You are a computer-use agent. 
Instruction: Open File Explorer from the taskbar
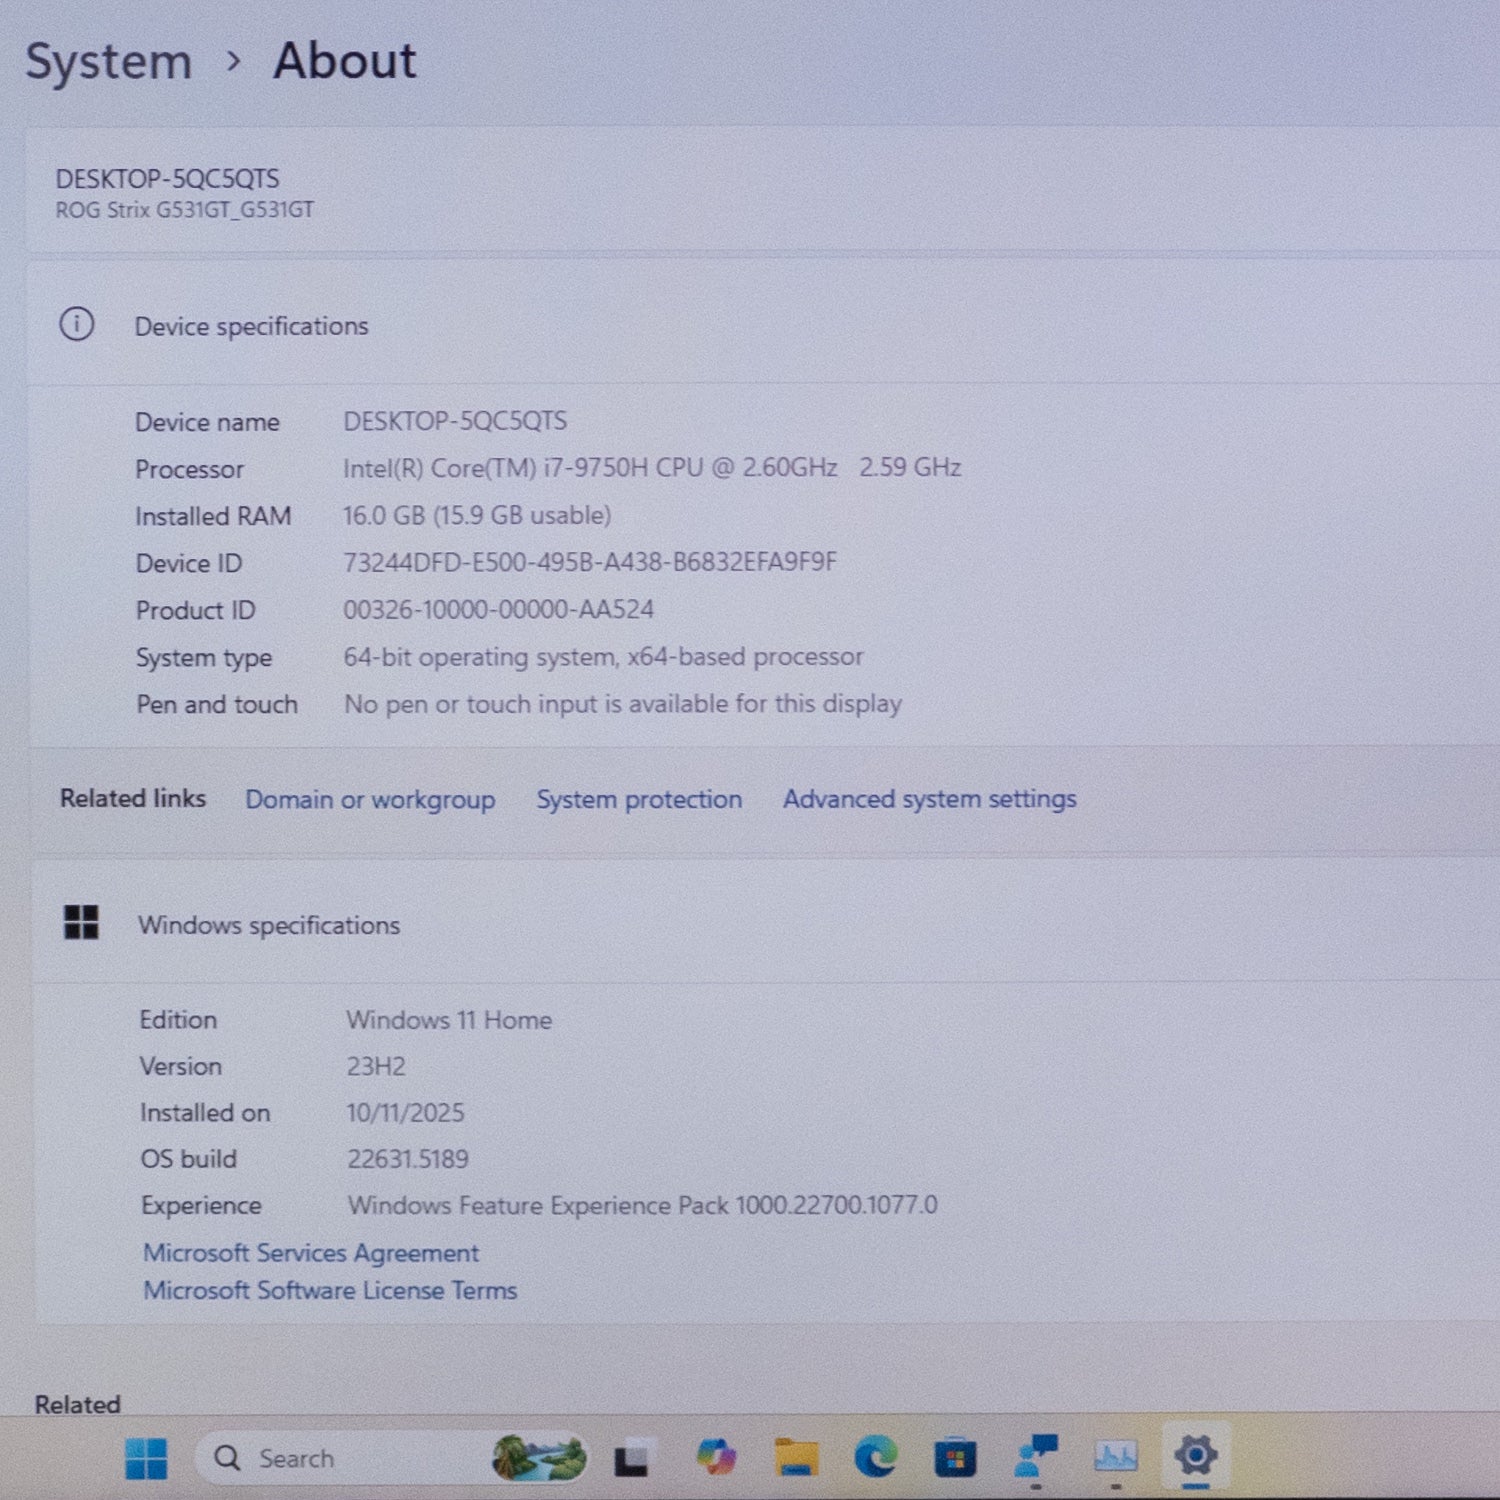pos(796,1457)
